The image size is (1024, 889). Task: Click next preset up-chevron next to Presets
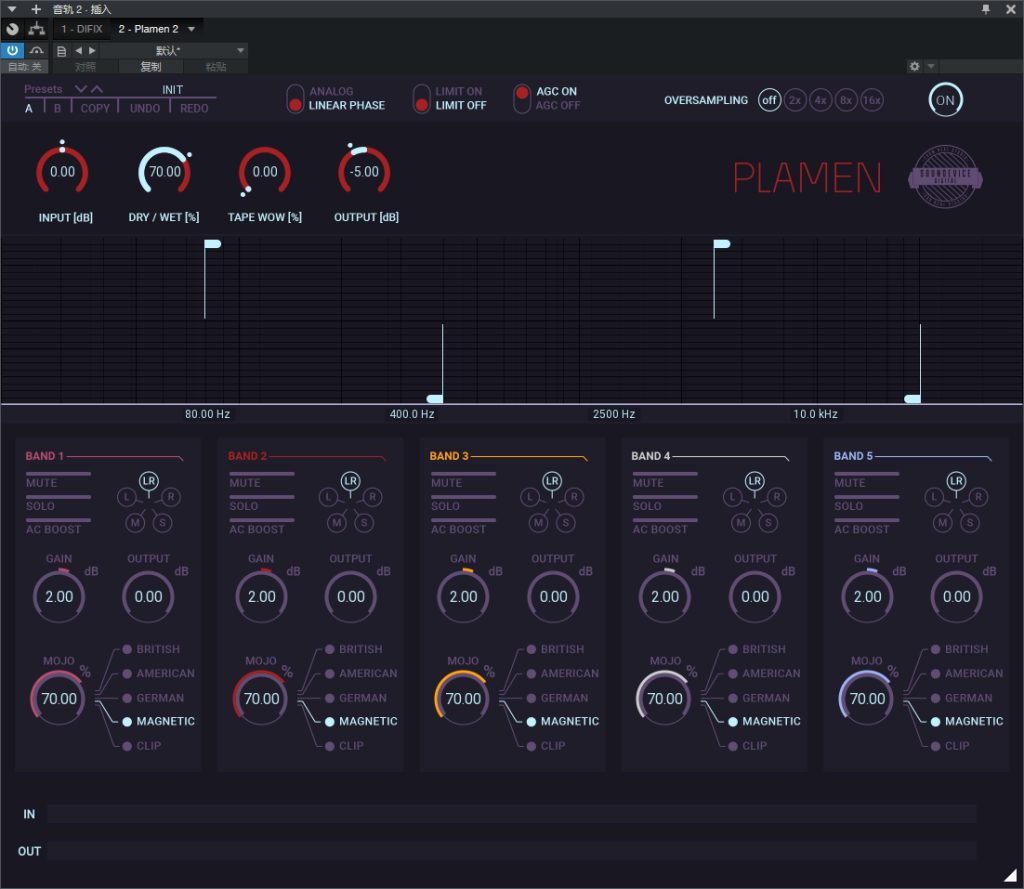(x=97, y=89)
